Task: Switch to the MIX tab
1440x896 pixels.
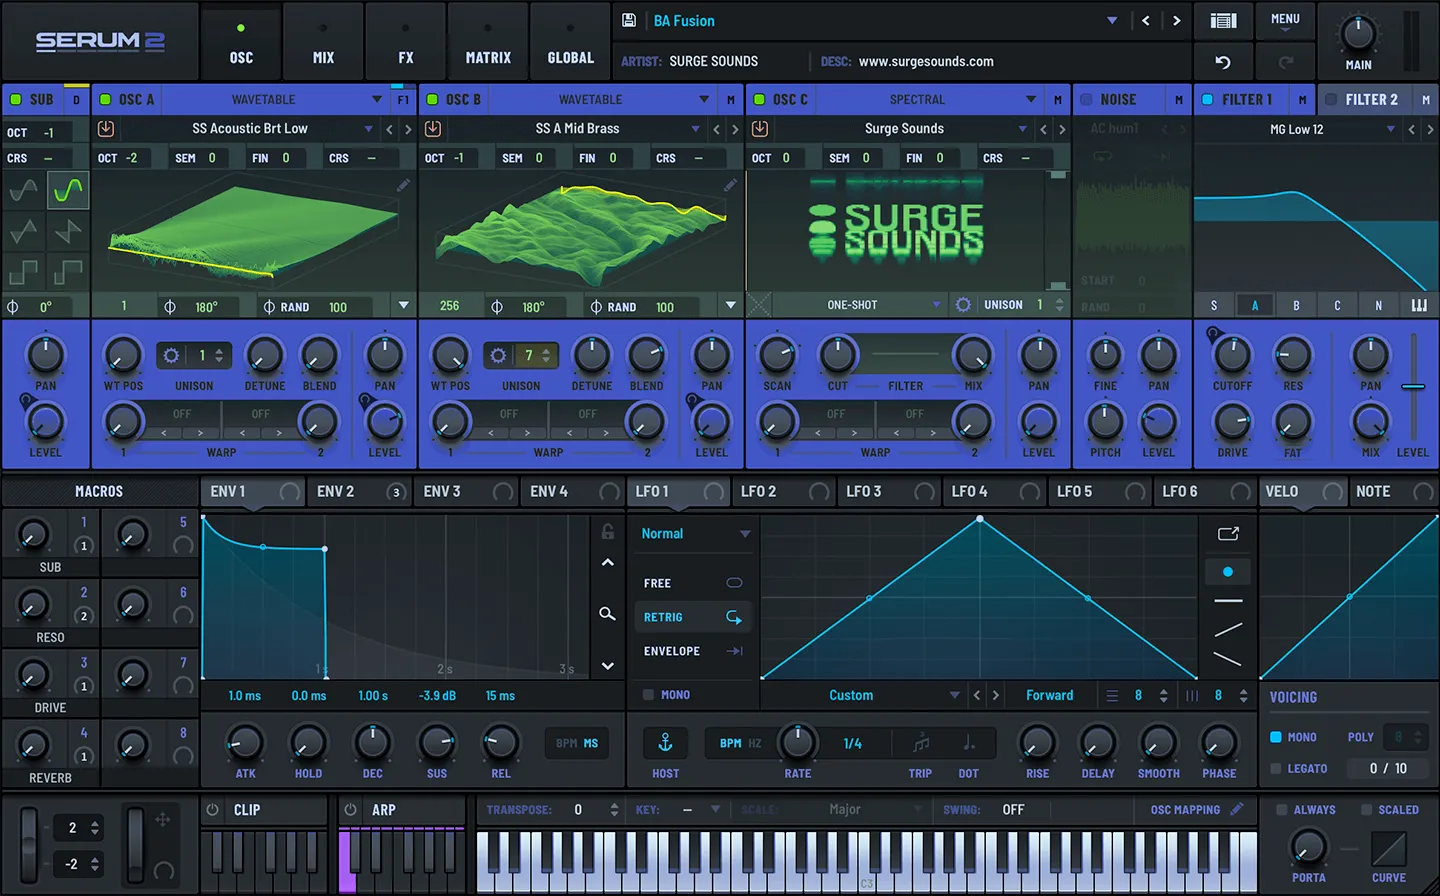Action: pyautogui.click(x=323, y=42)
